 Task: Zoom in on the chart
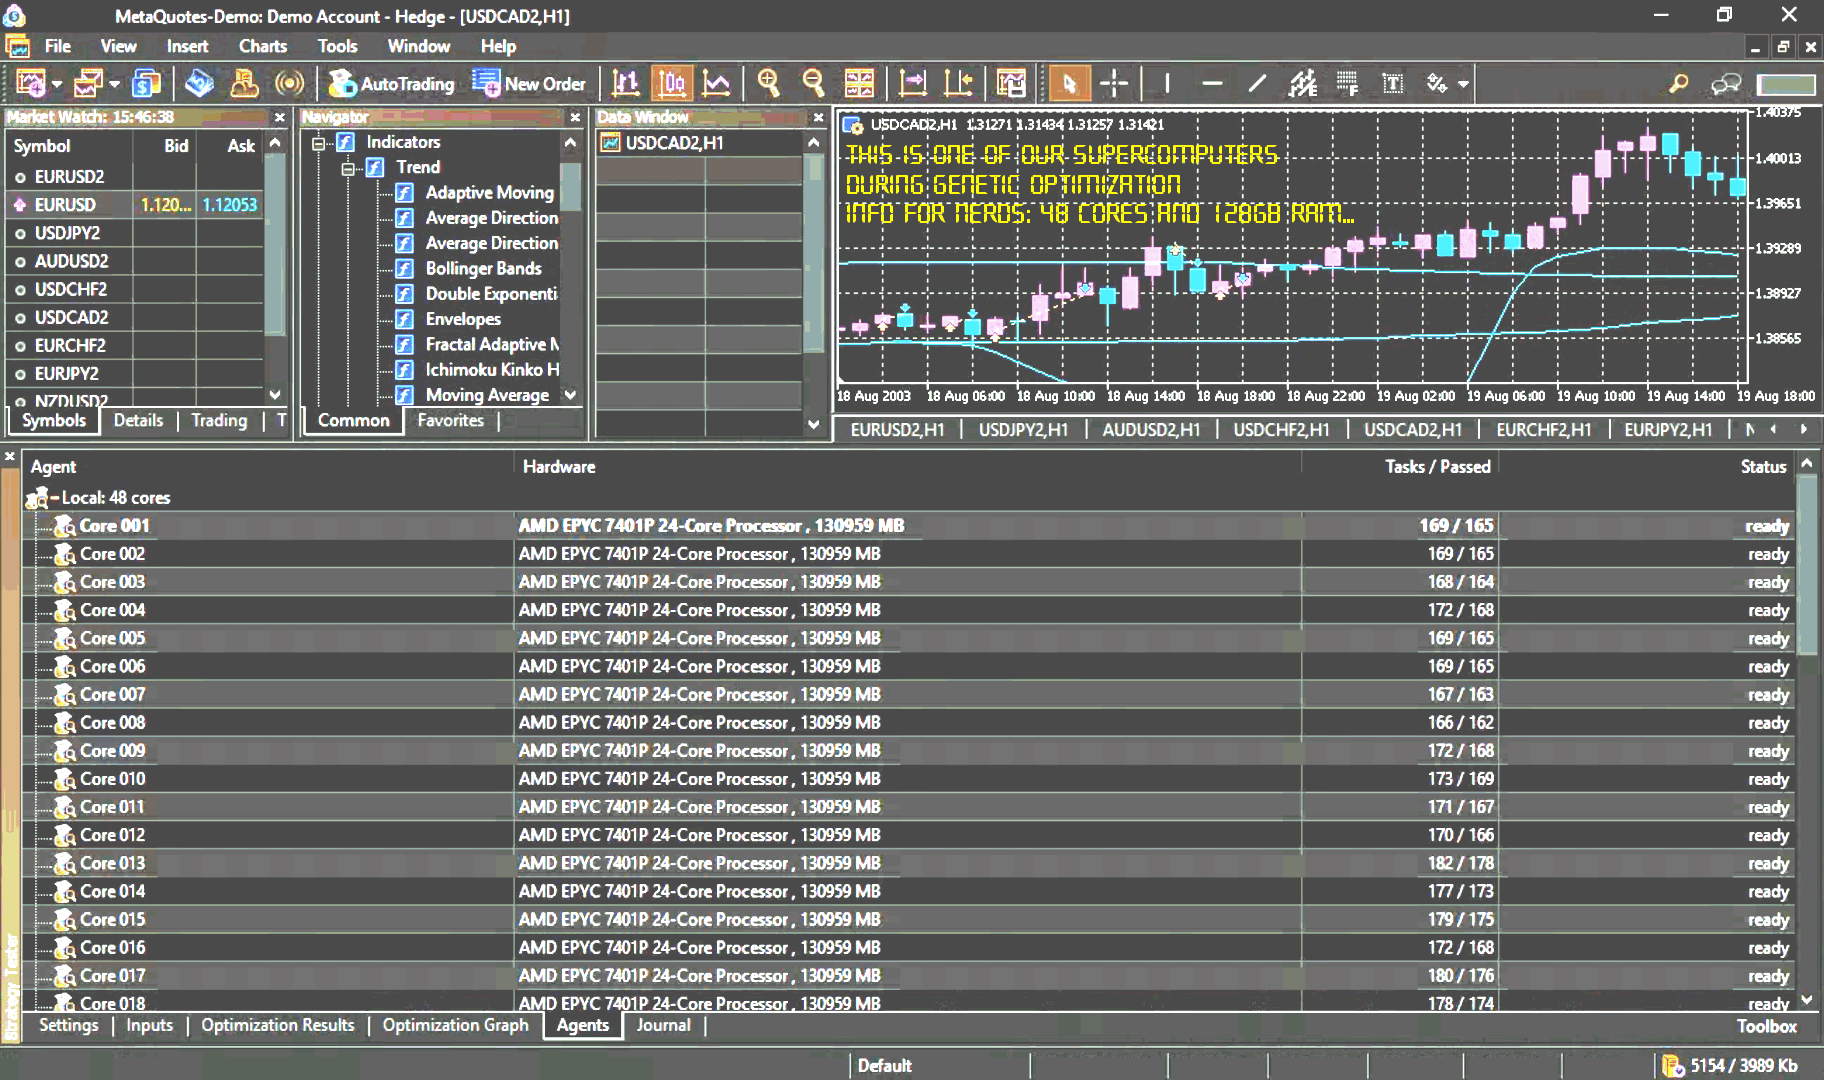pos(768,84)
